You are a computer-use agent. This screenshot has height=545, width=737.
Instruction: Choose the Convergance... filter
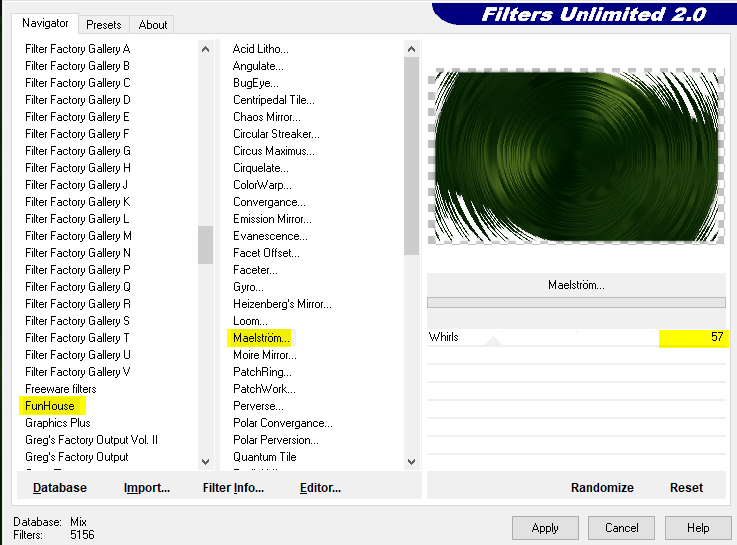[x=269, y=202]
